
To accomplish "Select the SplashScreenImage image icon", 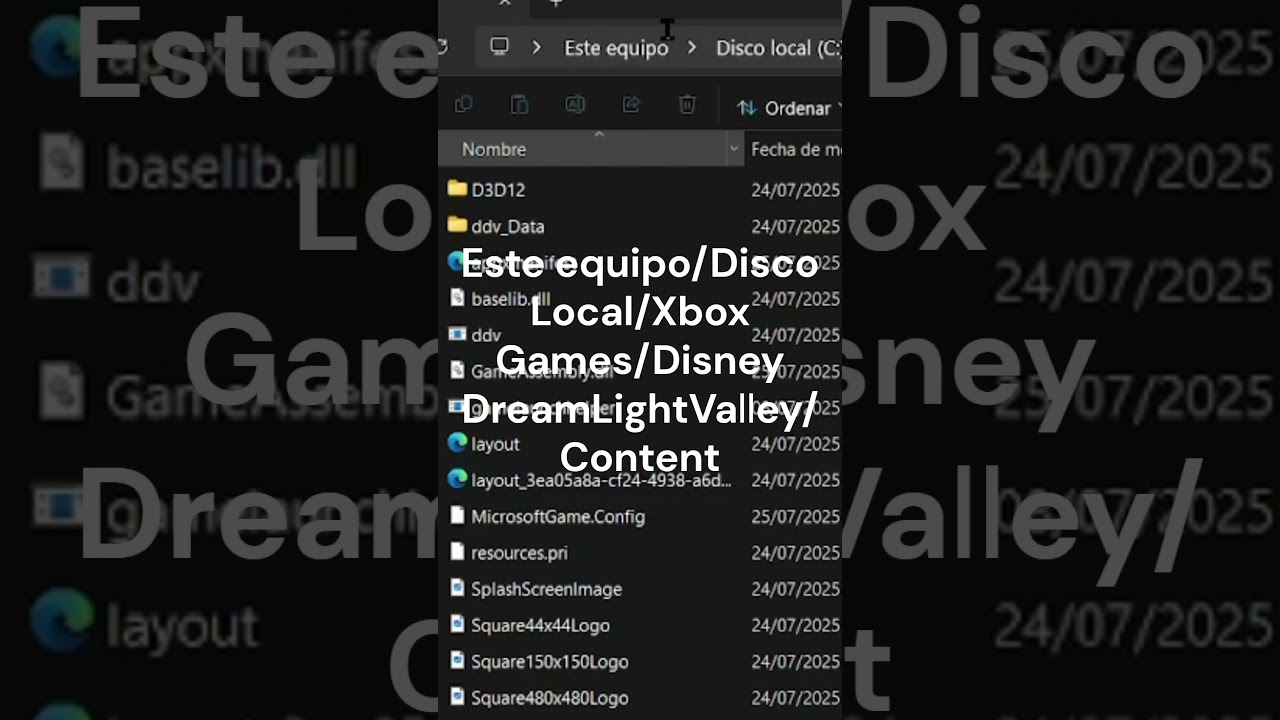I will click(457, 588).
